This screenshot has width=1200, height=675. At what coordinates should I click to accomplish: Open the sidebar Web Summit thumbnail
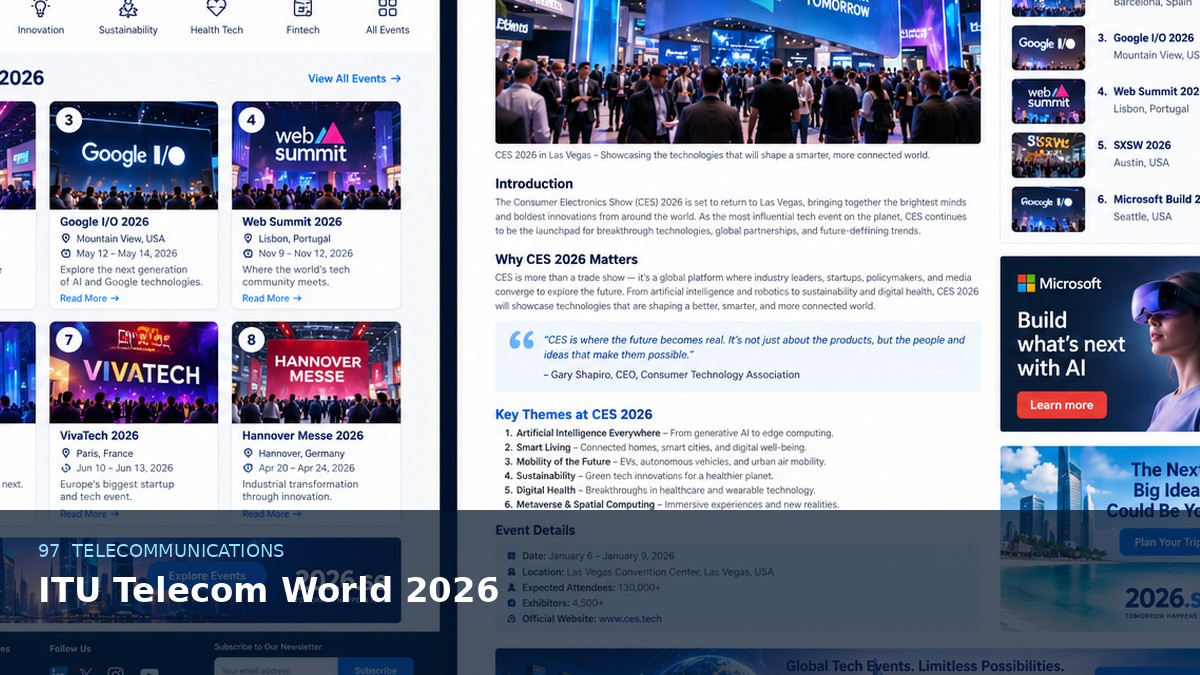(x=1048, y=101)
